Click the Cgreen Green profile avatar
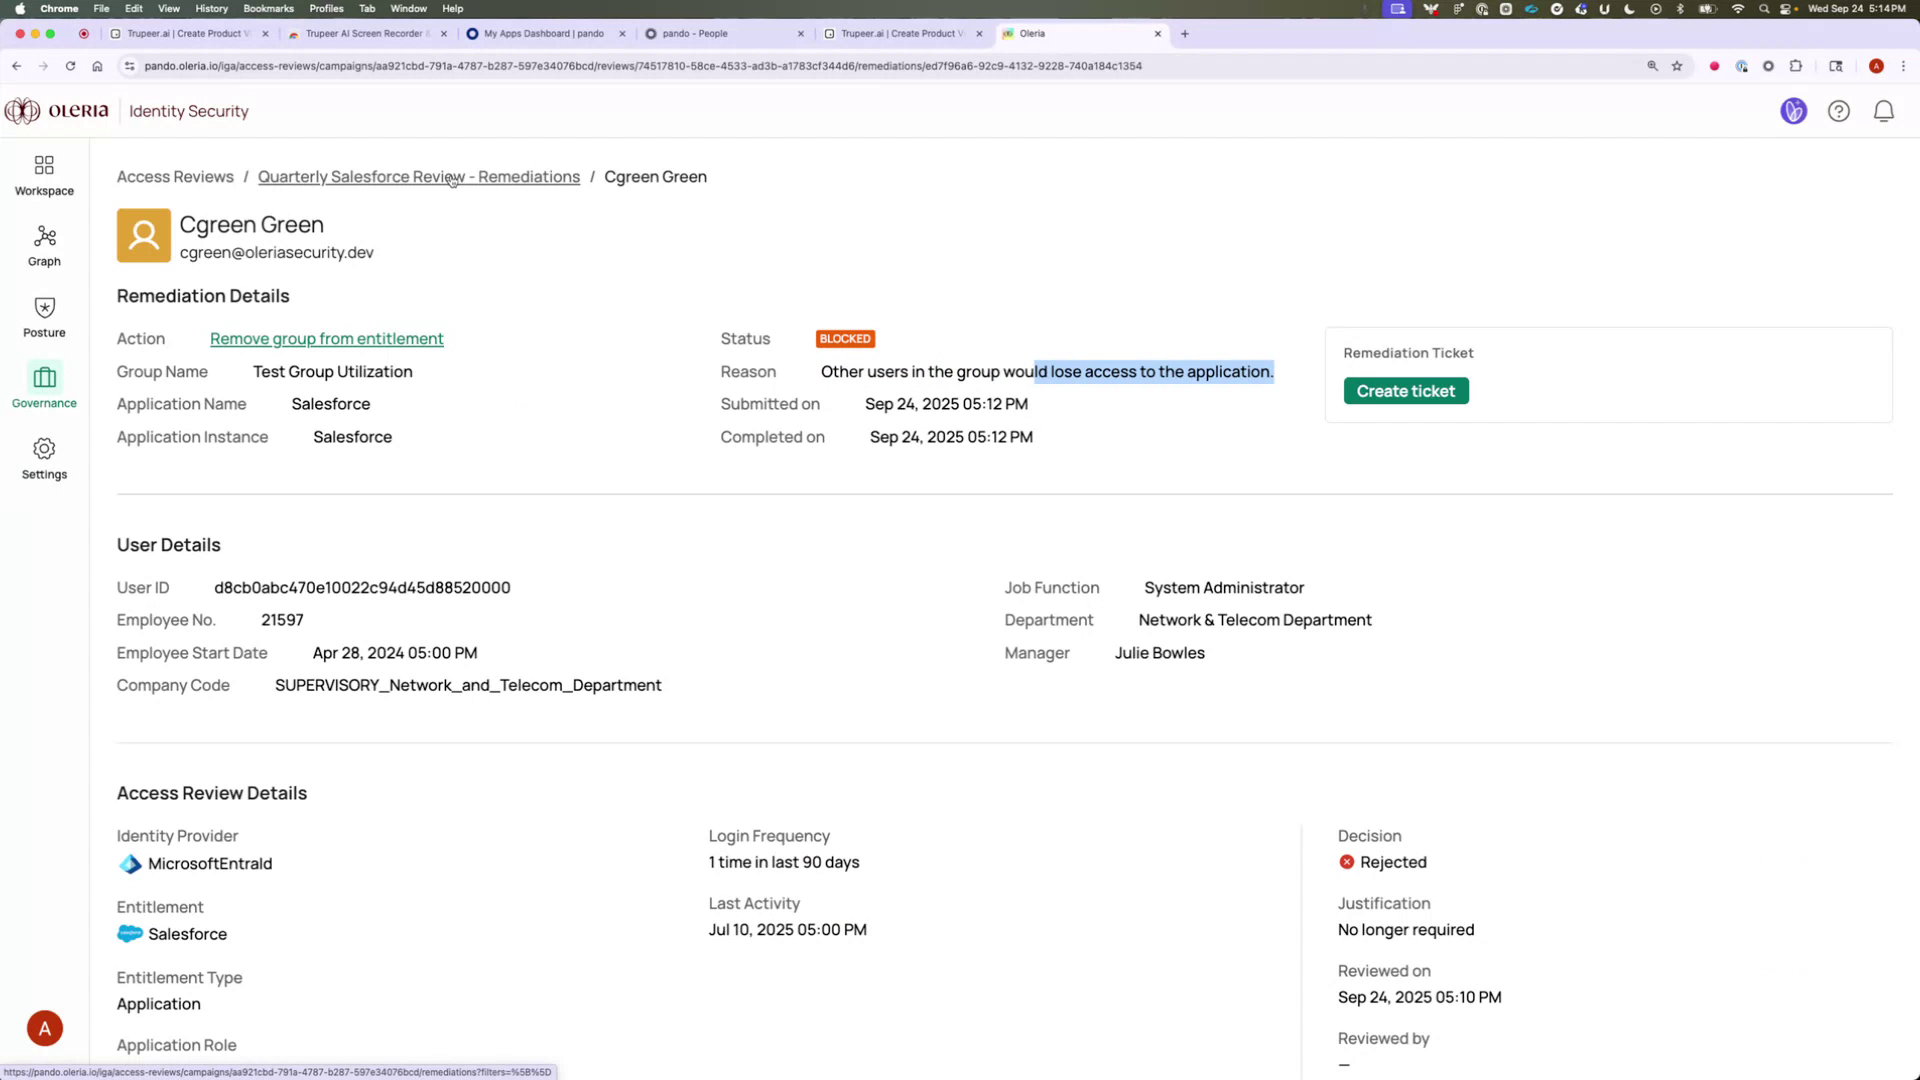Viewport: 1920px width, 1080px height. [143, 236]
